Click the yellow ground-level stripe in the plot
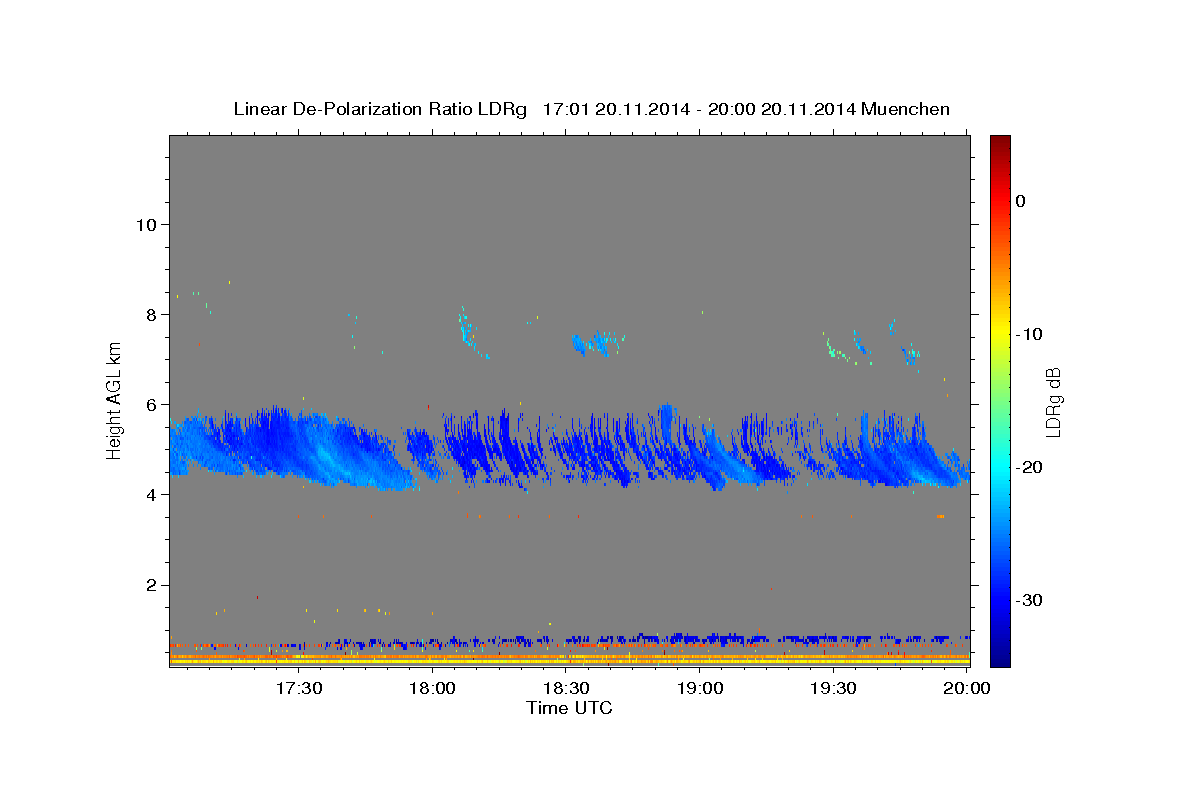Viewport: 1200px width, 800px height. 569,661
